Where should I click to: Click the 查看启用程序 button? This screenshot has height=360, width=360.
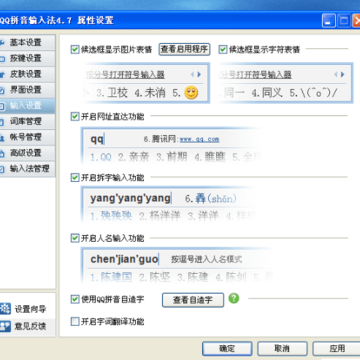[x=184, y=50]
